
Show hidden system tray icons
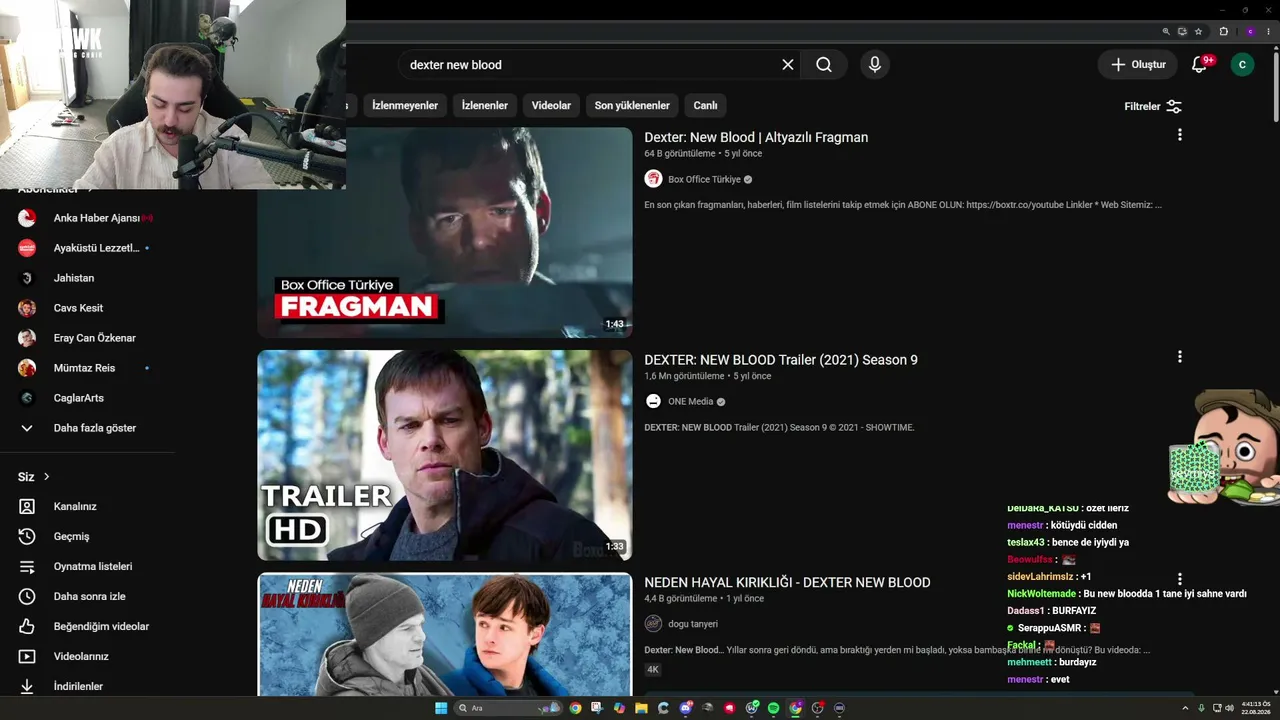click(x=1187, y=708)
